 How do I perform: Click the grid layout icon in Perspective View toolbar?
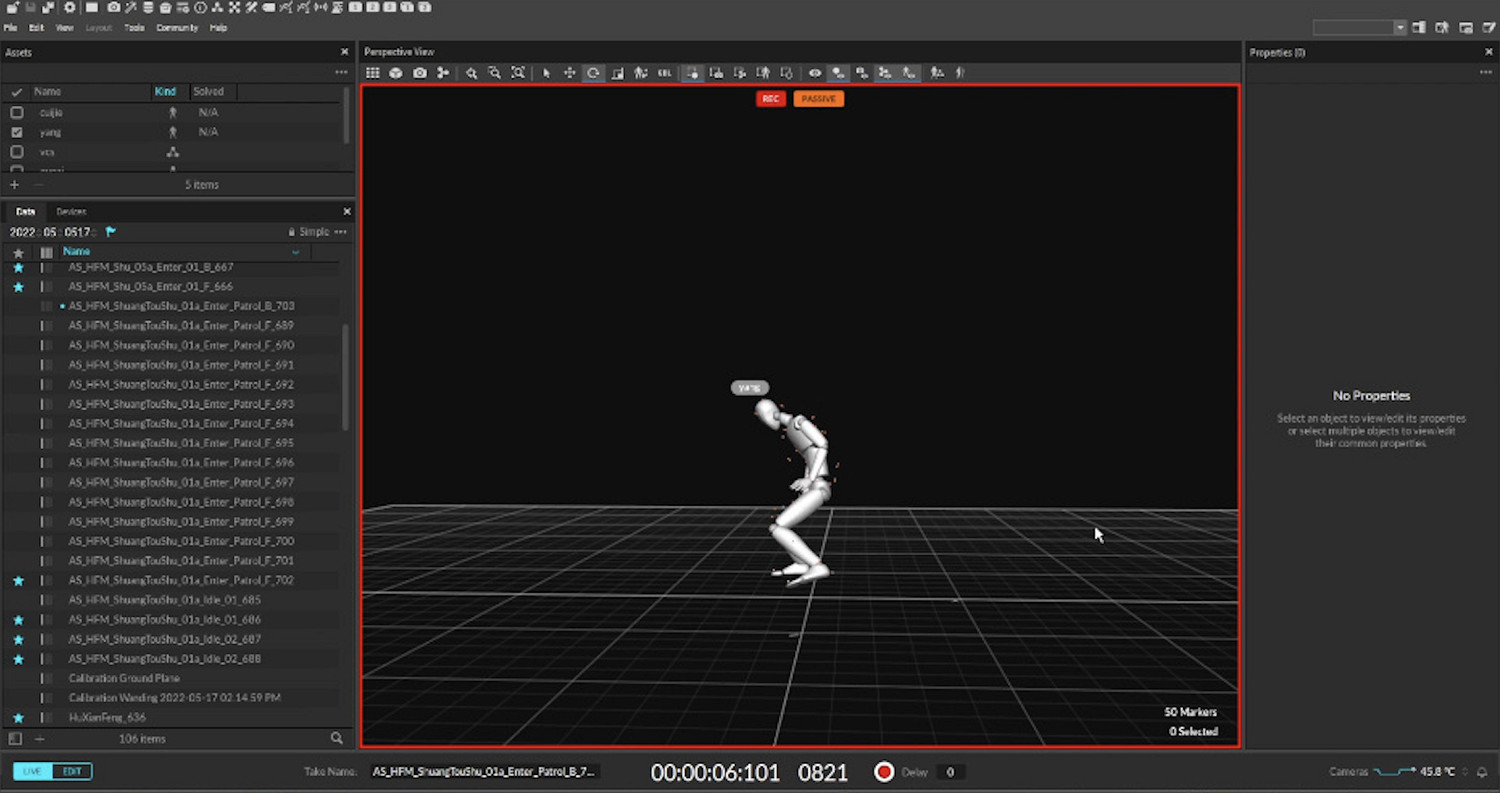[373, 73]
